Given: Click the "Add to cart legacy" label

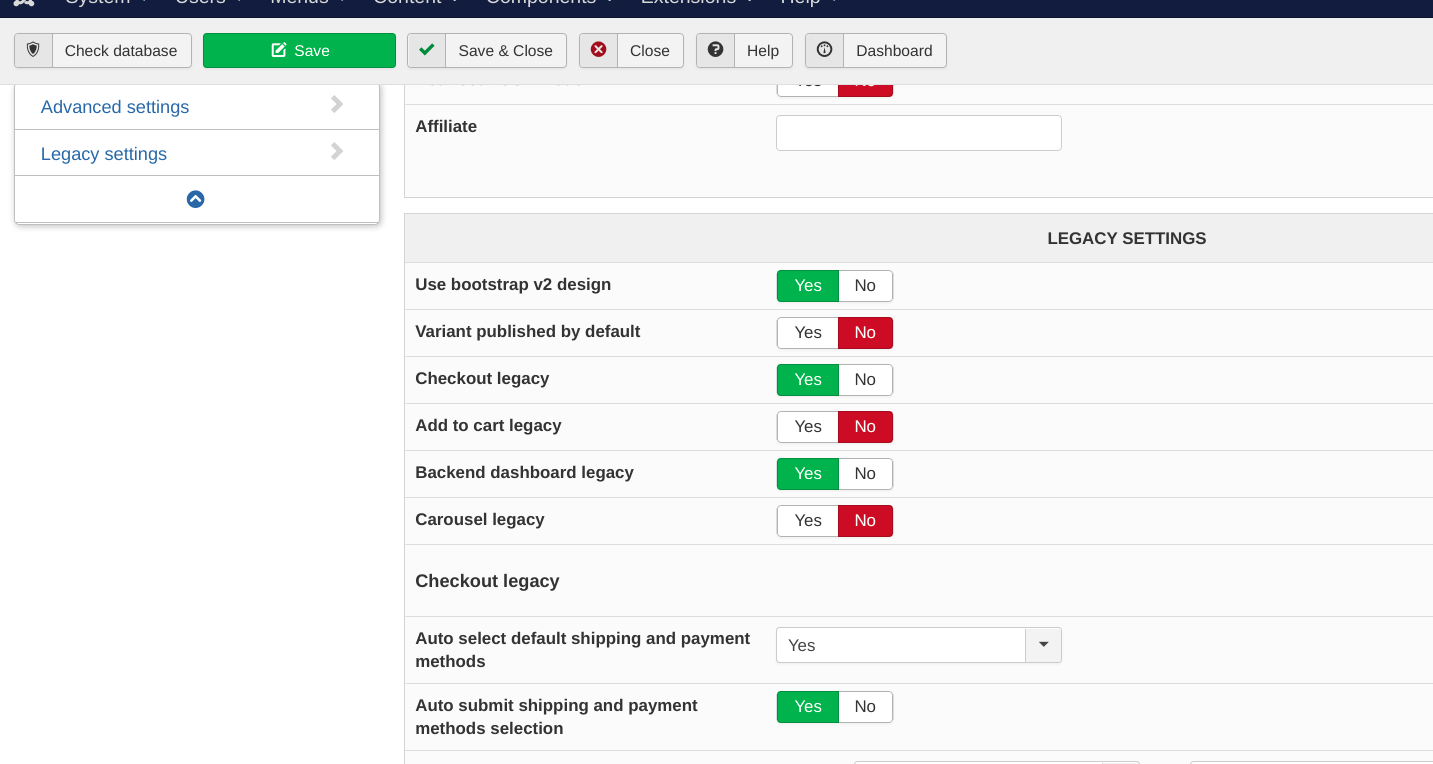Looking at the screenshot, I should (488, 425).
